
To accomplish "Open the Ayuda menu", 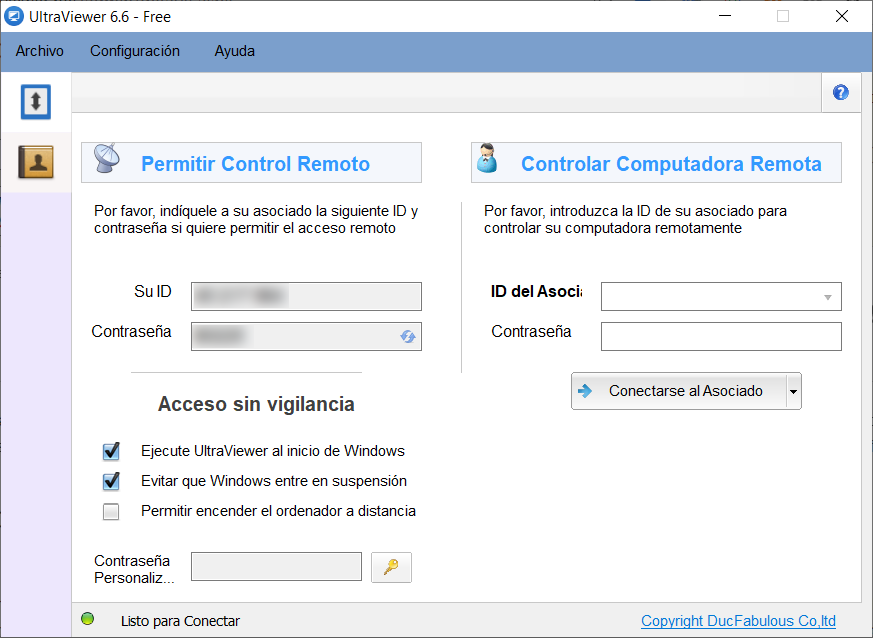I will click(x=234, y=51).
